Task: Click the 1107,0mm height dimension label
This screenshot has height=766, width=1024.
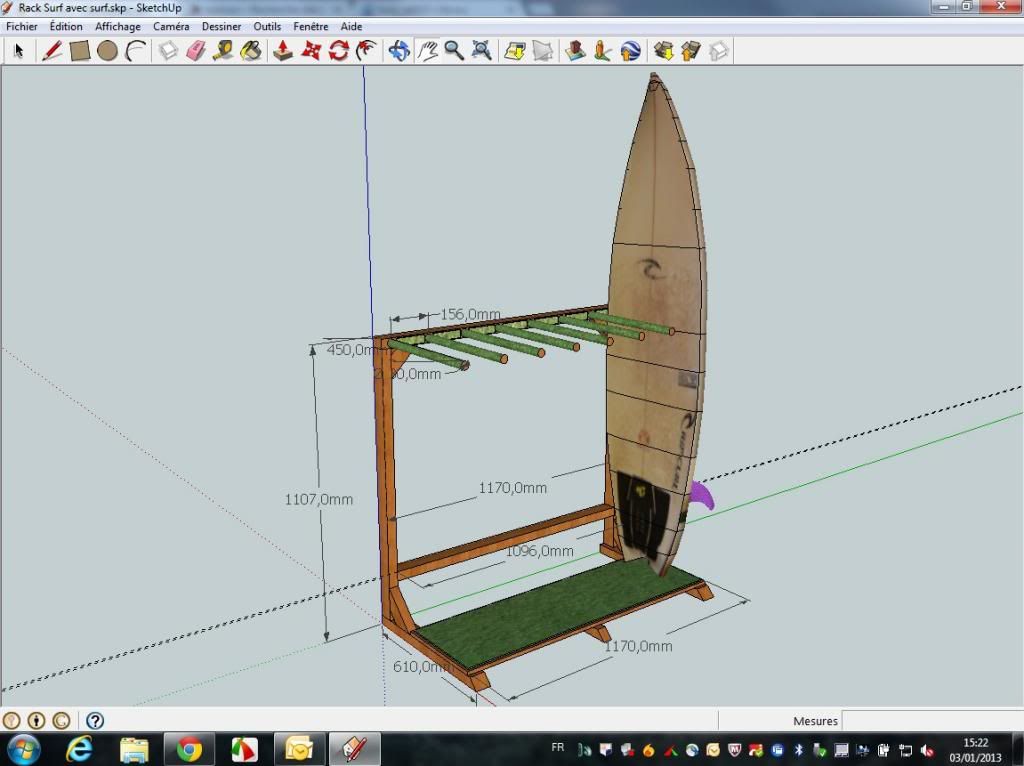Action: point(319,500)
